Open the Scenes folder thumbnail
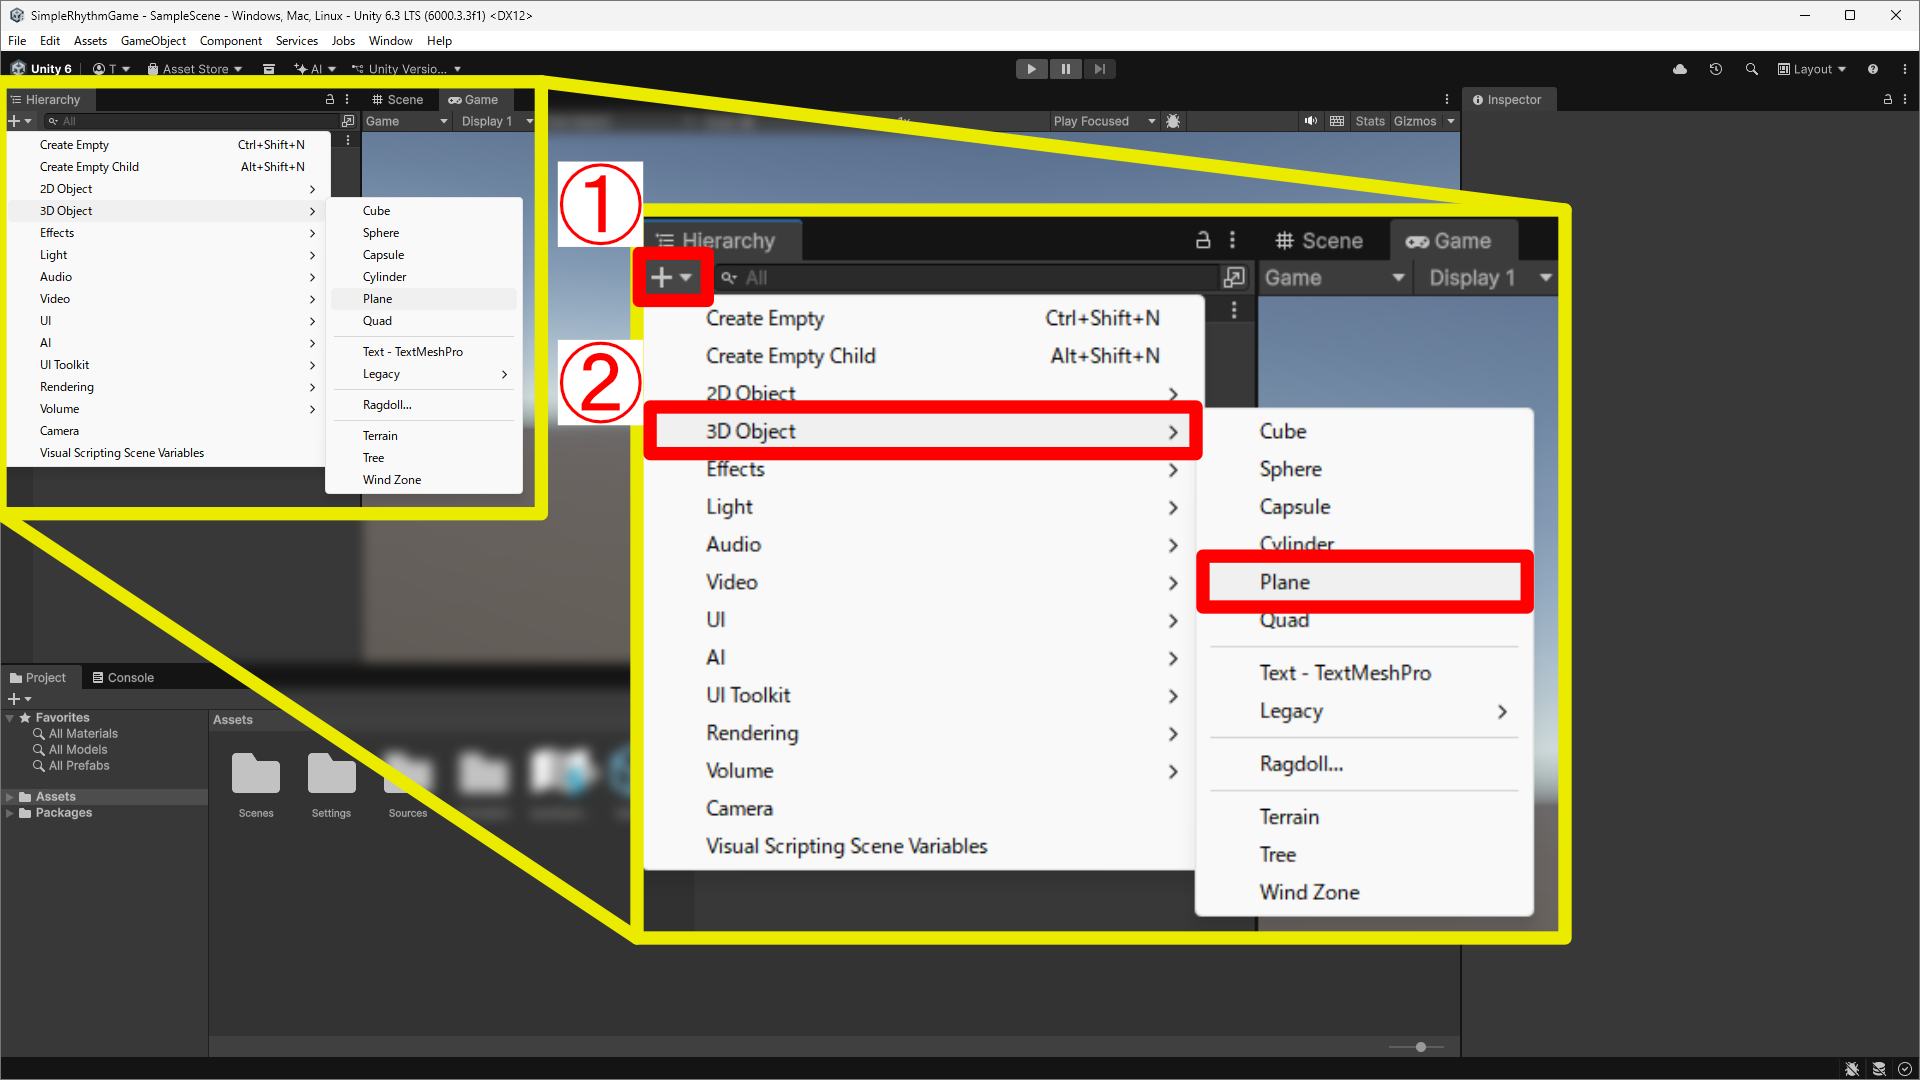Viewport: 1920px width, 1080px height. pos(256,775)
